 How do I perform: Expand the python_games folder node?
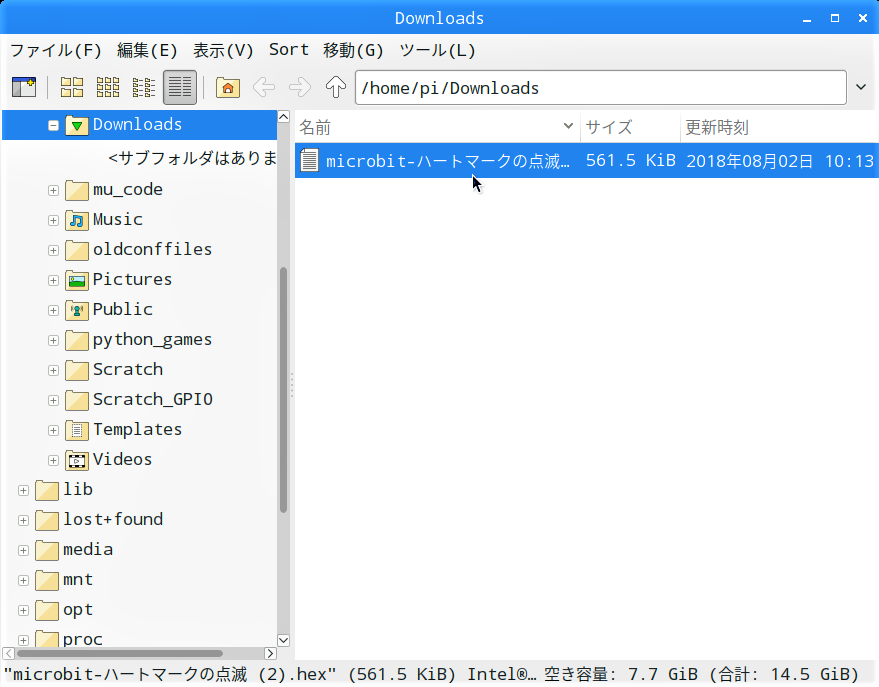pyautogui.click(x=53, y=341)
